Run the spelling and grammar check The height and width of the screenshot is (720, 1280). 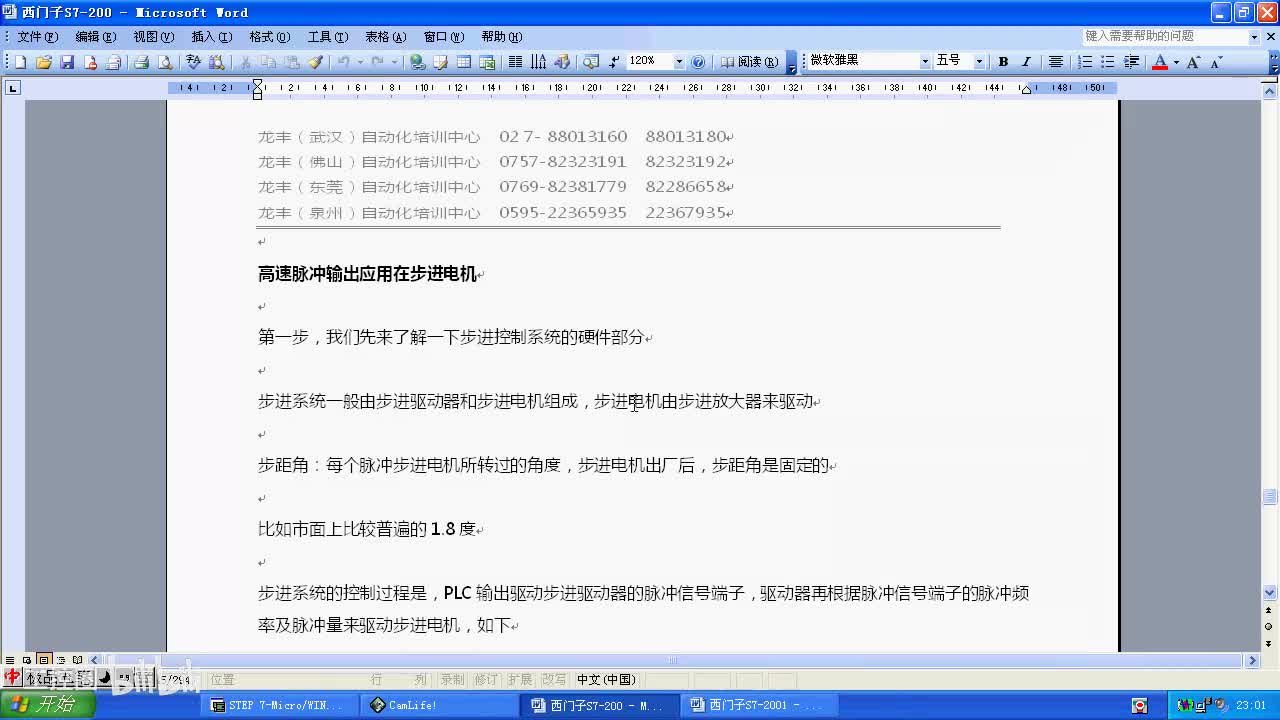(x=194, y=62)
